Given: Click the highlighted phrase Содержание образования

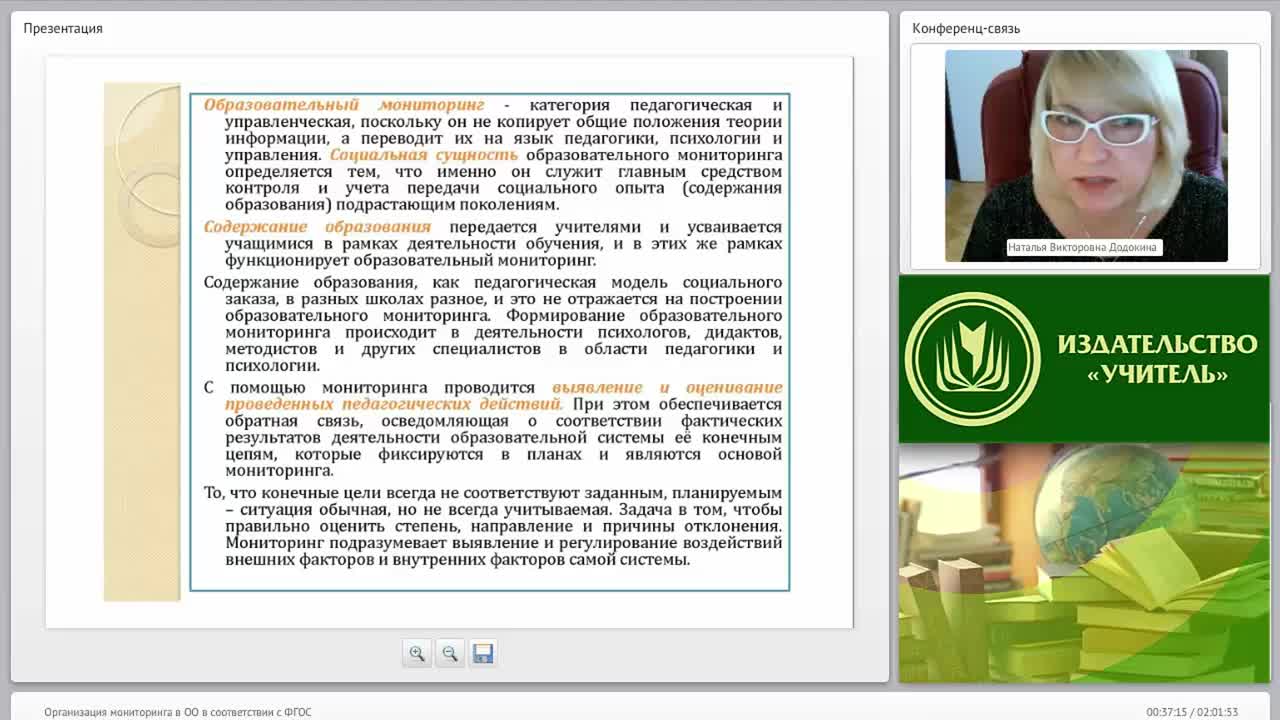Looking at the screenshot, I should [317, 227].
